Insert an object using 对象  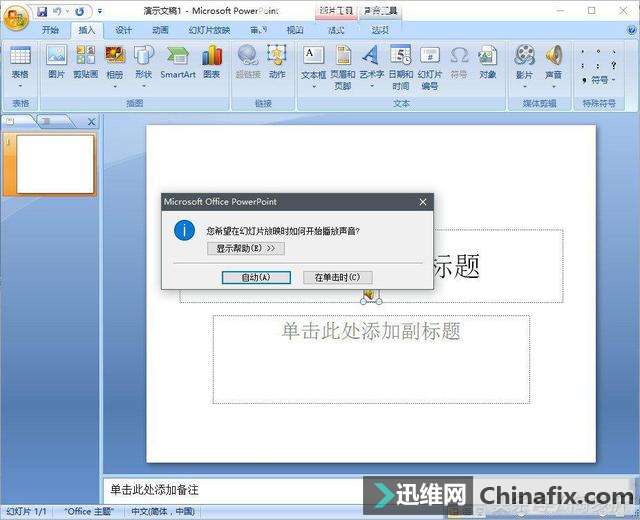click(487, 61)
